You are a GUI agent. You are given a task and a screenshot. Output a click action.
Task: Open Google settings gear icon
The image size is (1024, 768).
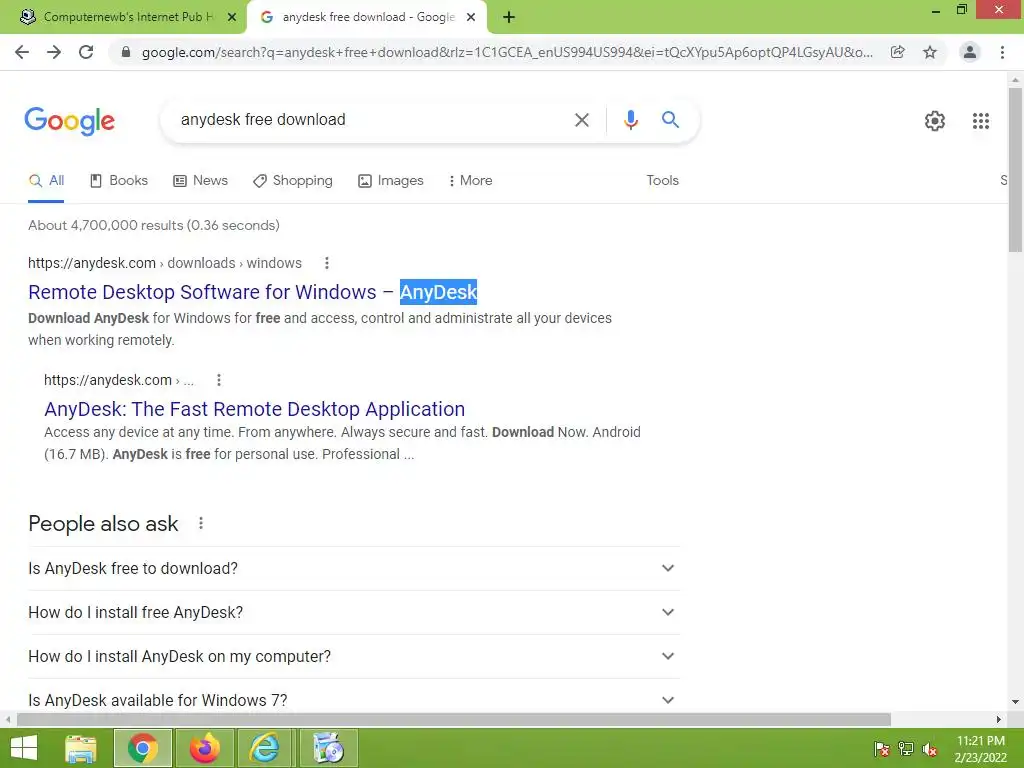(935, 121)
